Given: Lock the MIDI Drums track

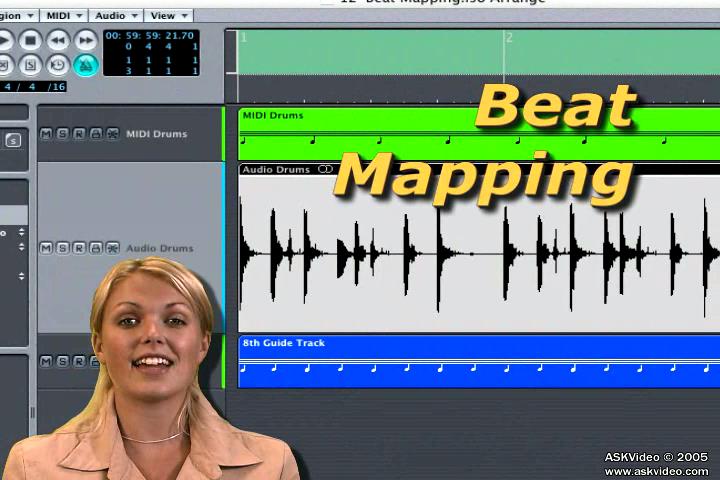Looking at the screenshot, I should point(96,134).
